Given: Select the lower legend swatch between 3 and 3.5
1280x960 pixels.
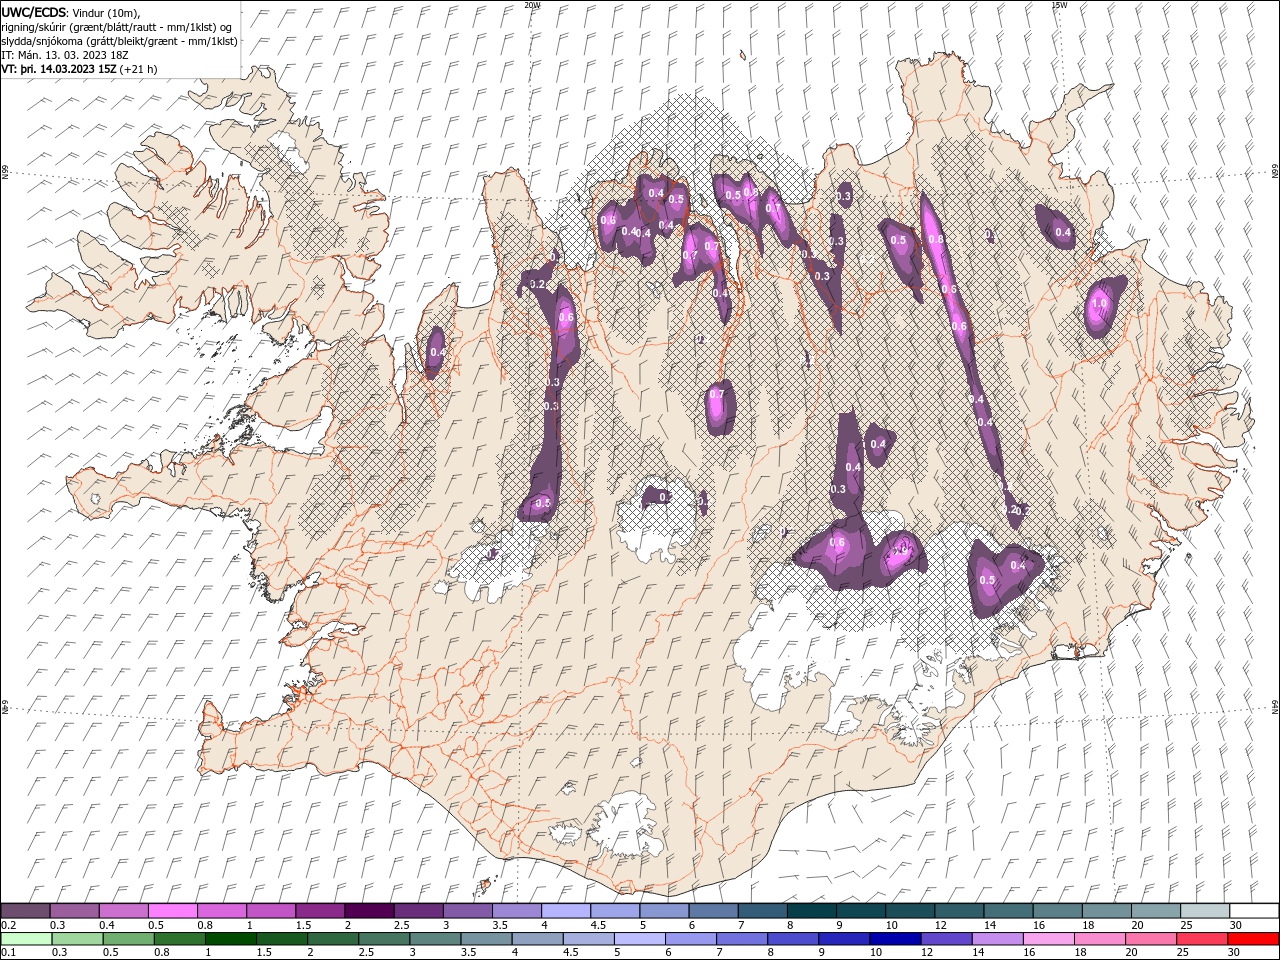Looking at the screenshot, I should point(435,939).
